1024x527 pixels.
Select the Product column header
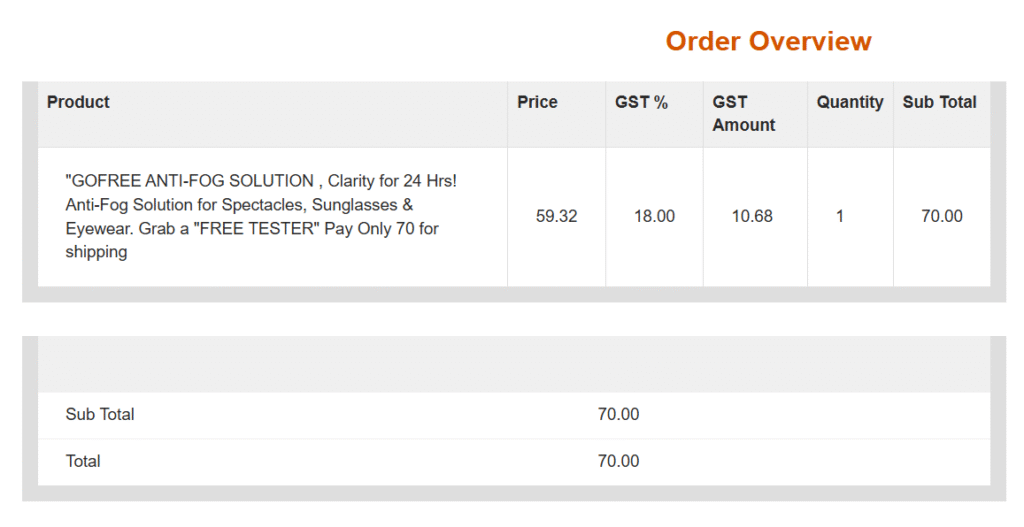78,102
